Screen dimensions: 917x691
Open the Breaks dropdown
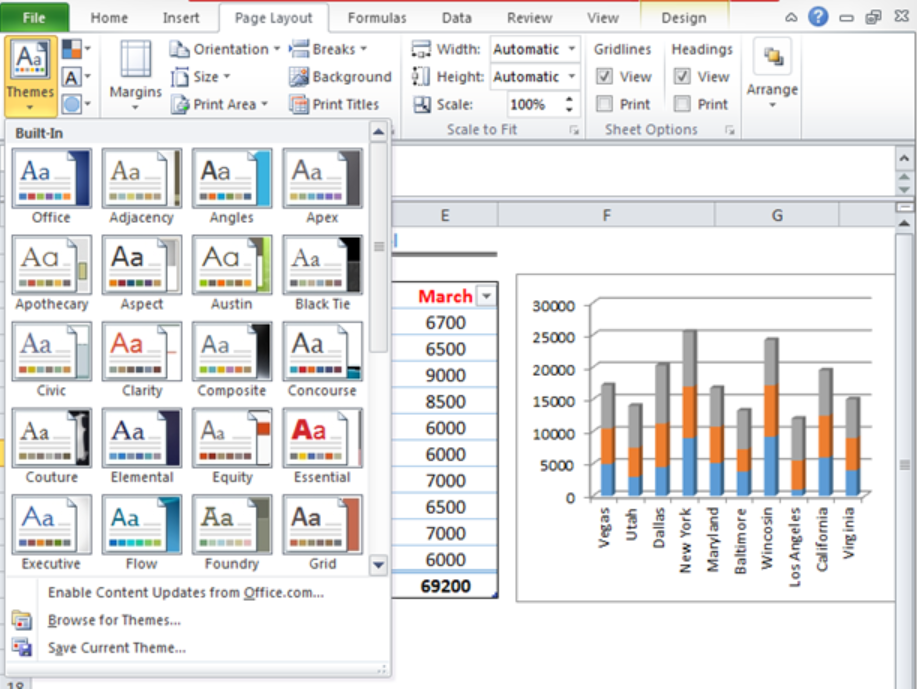pyautogui.click(x=328, y=49)
